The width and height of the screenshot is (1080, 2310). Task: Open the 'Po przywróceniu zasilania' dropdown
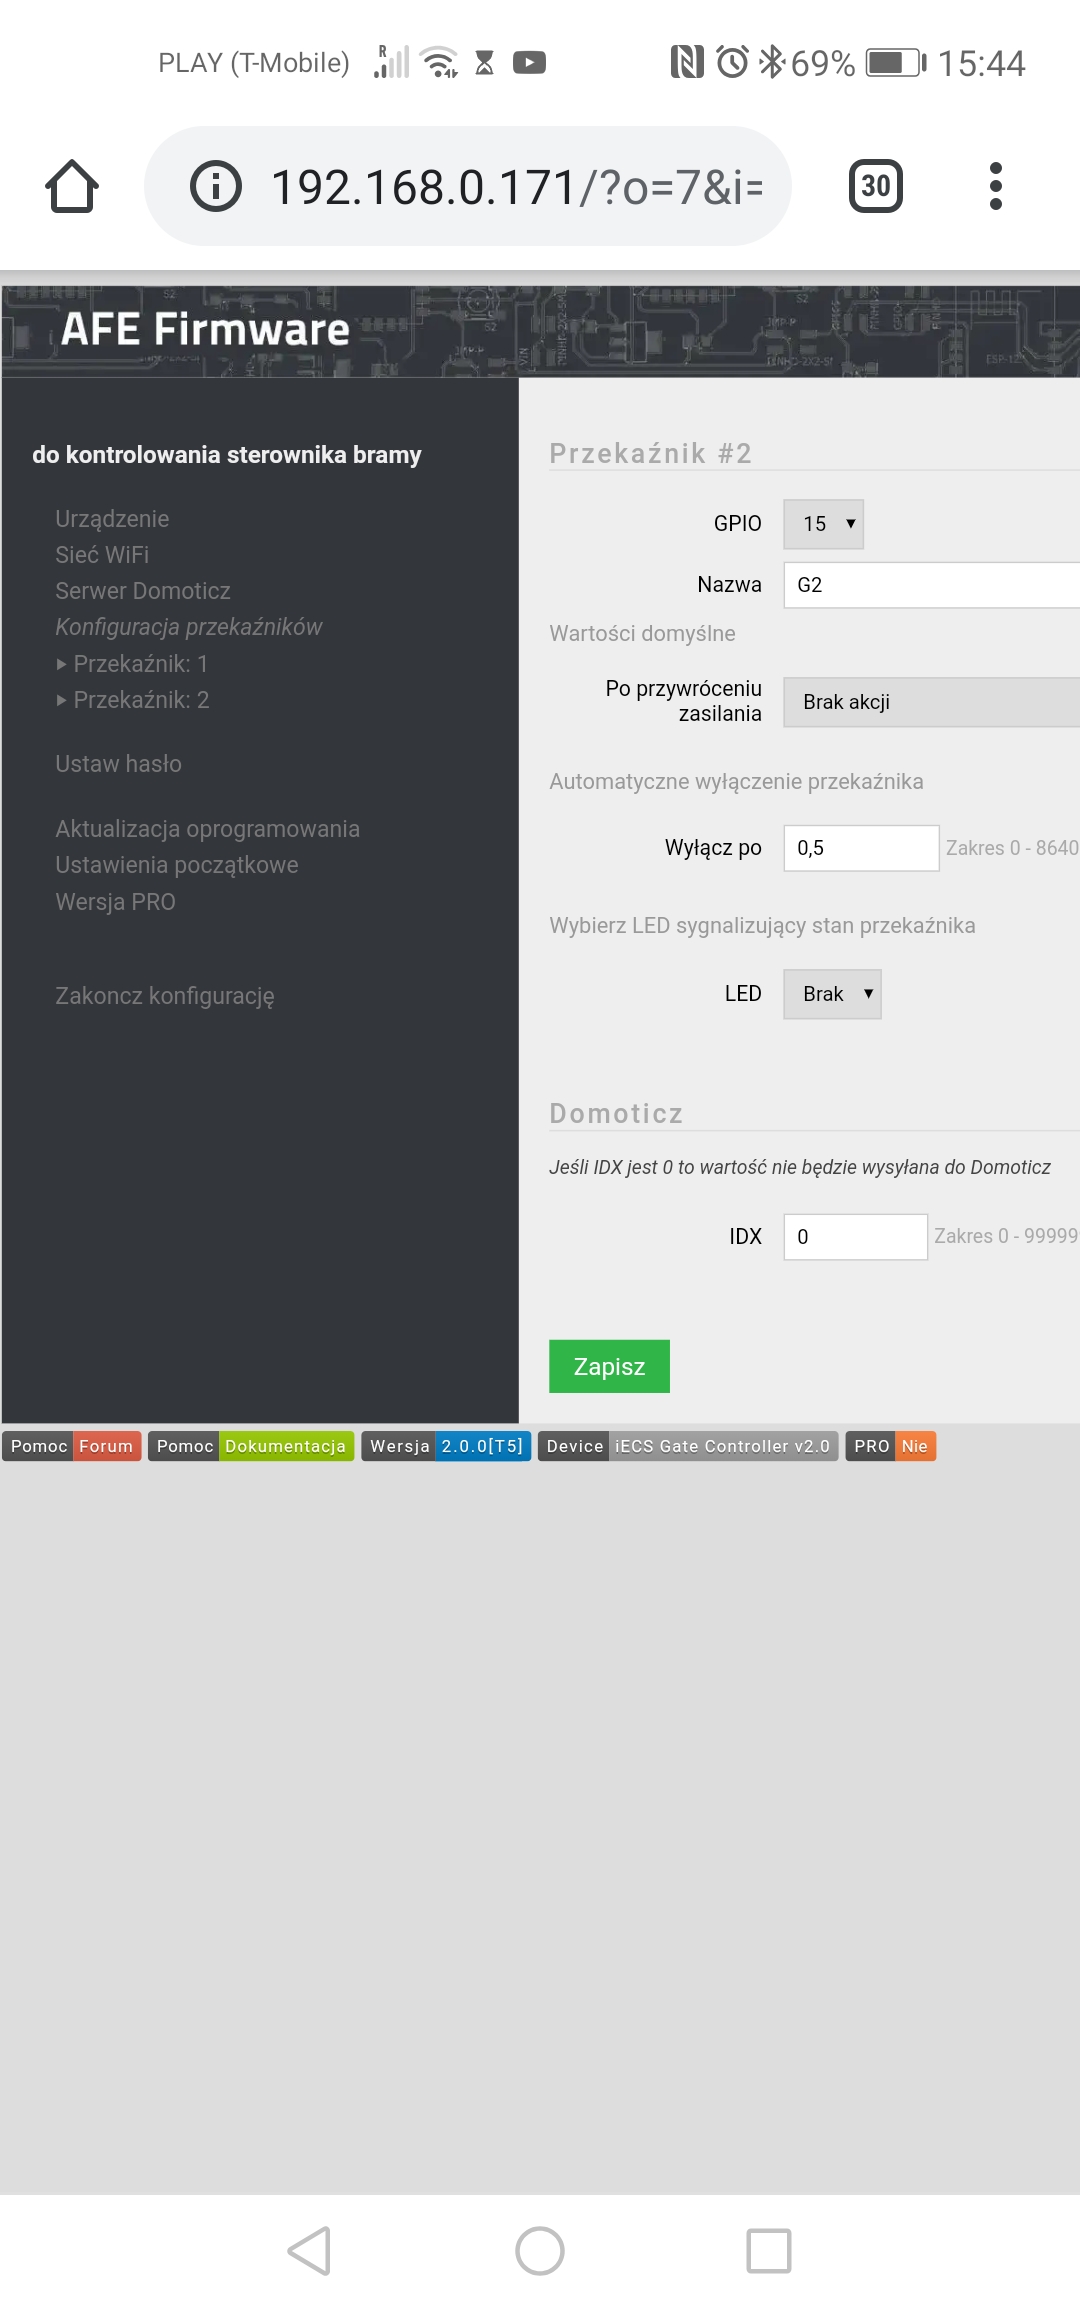(931, 702)
